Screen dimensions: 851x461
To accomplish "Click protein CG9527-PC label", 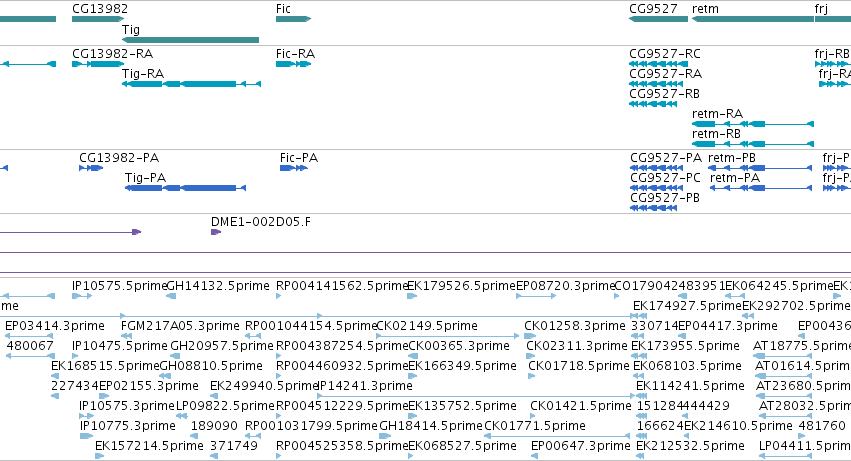I will (x=665, y=178).
